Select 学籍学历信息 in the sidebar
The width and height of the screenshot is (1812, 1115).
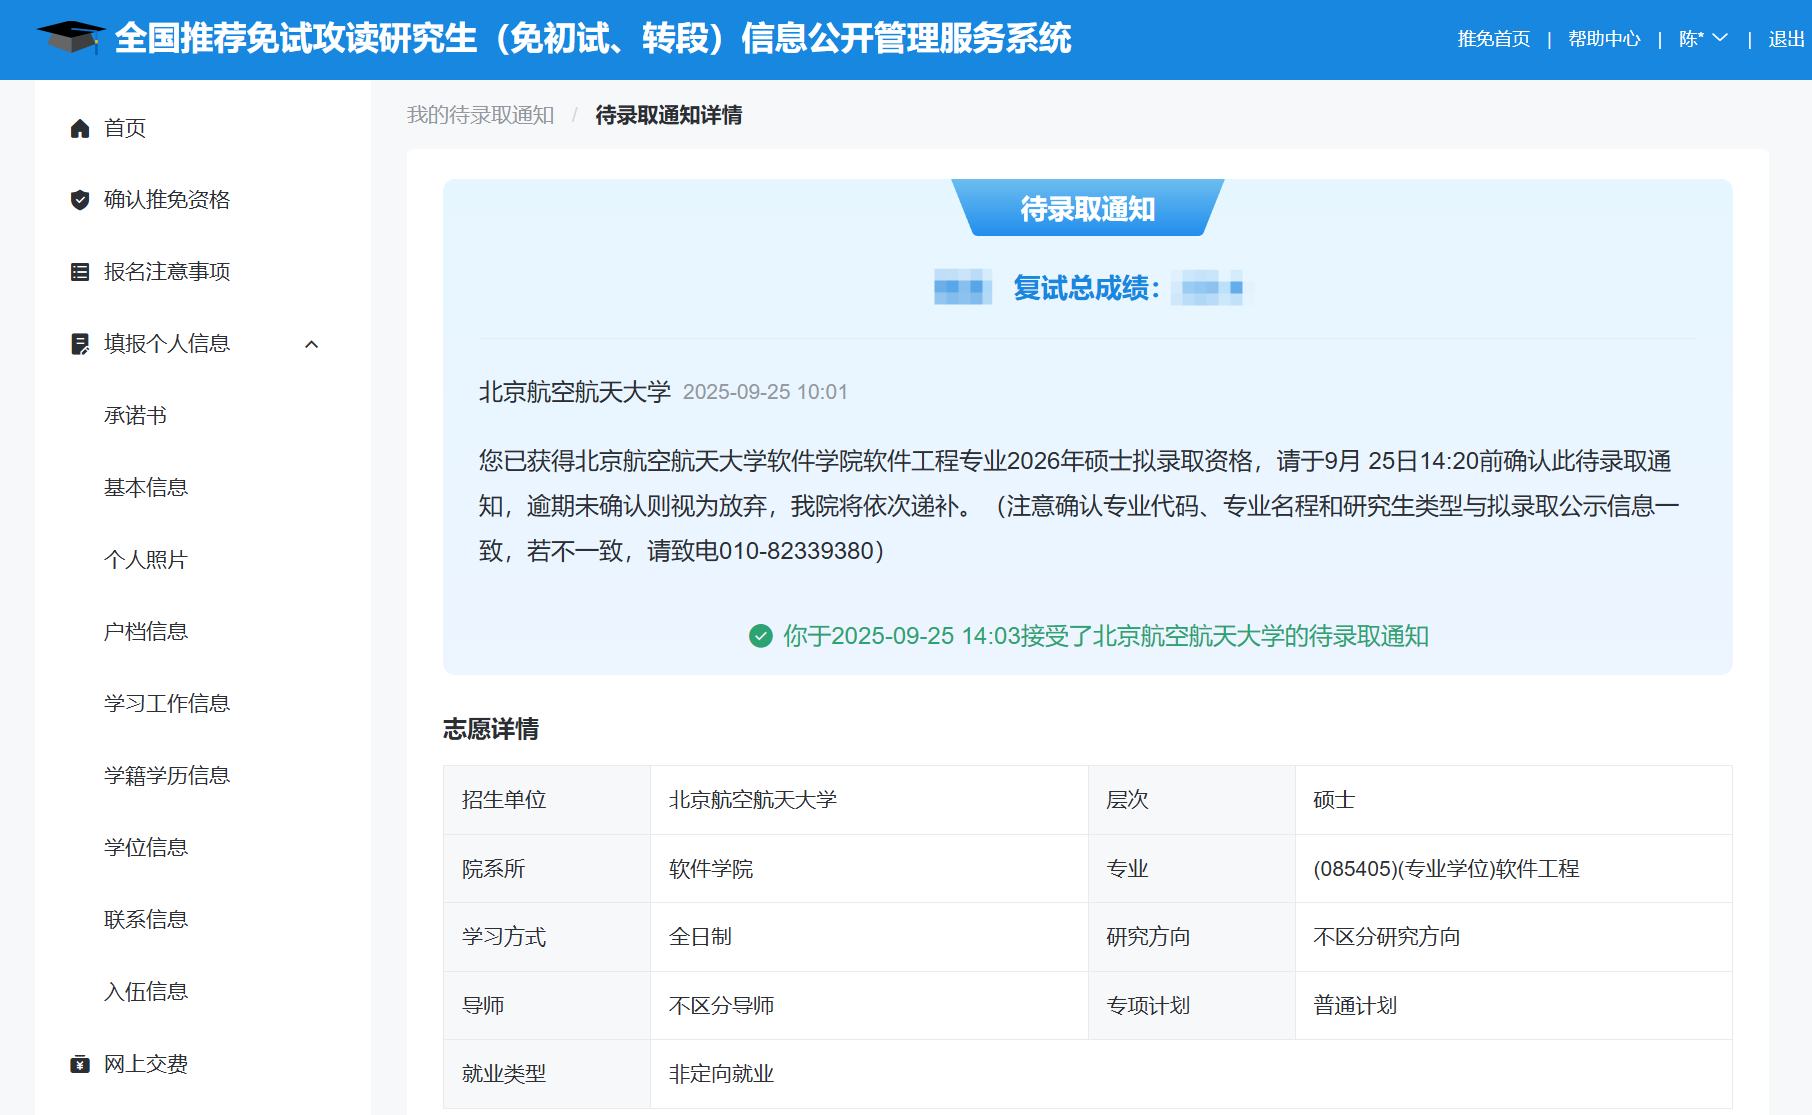click(166, 775)
